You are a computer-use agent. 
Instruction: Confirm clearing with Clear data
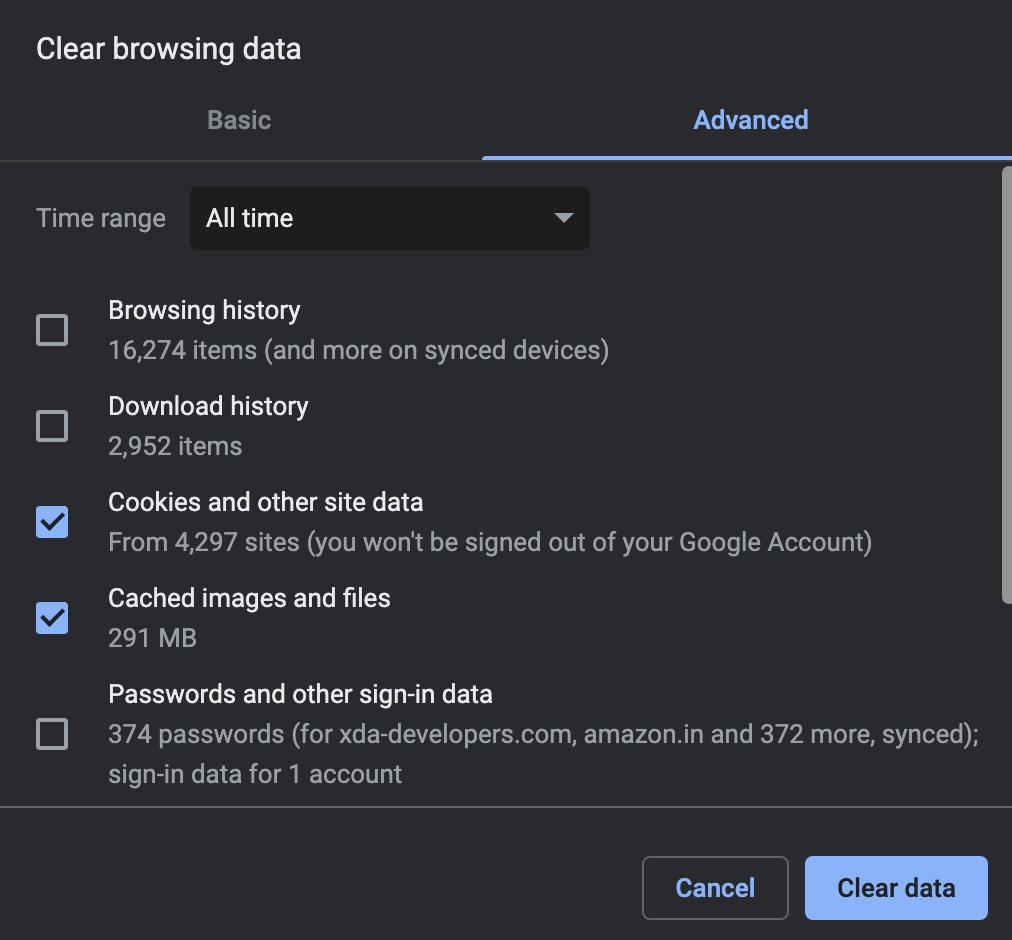895,887
